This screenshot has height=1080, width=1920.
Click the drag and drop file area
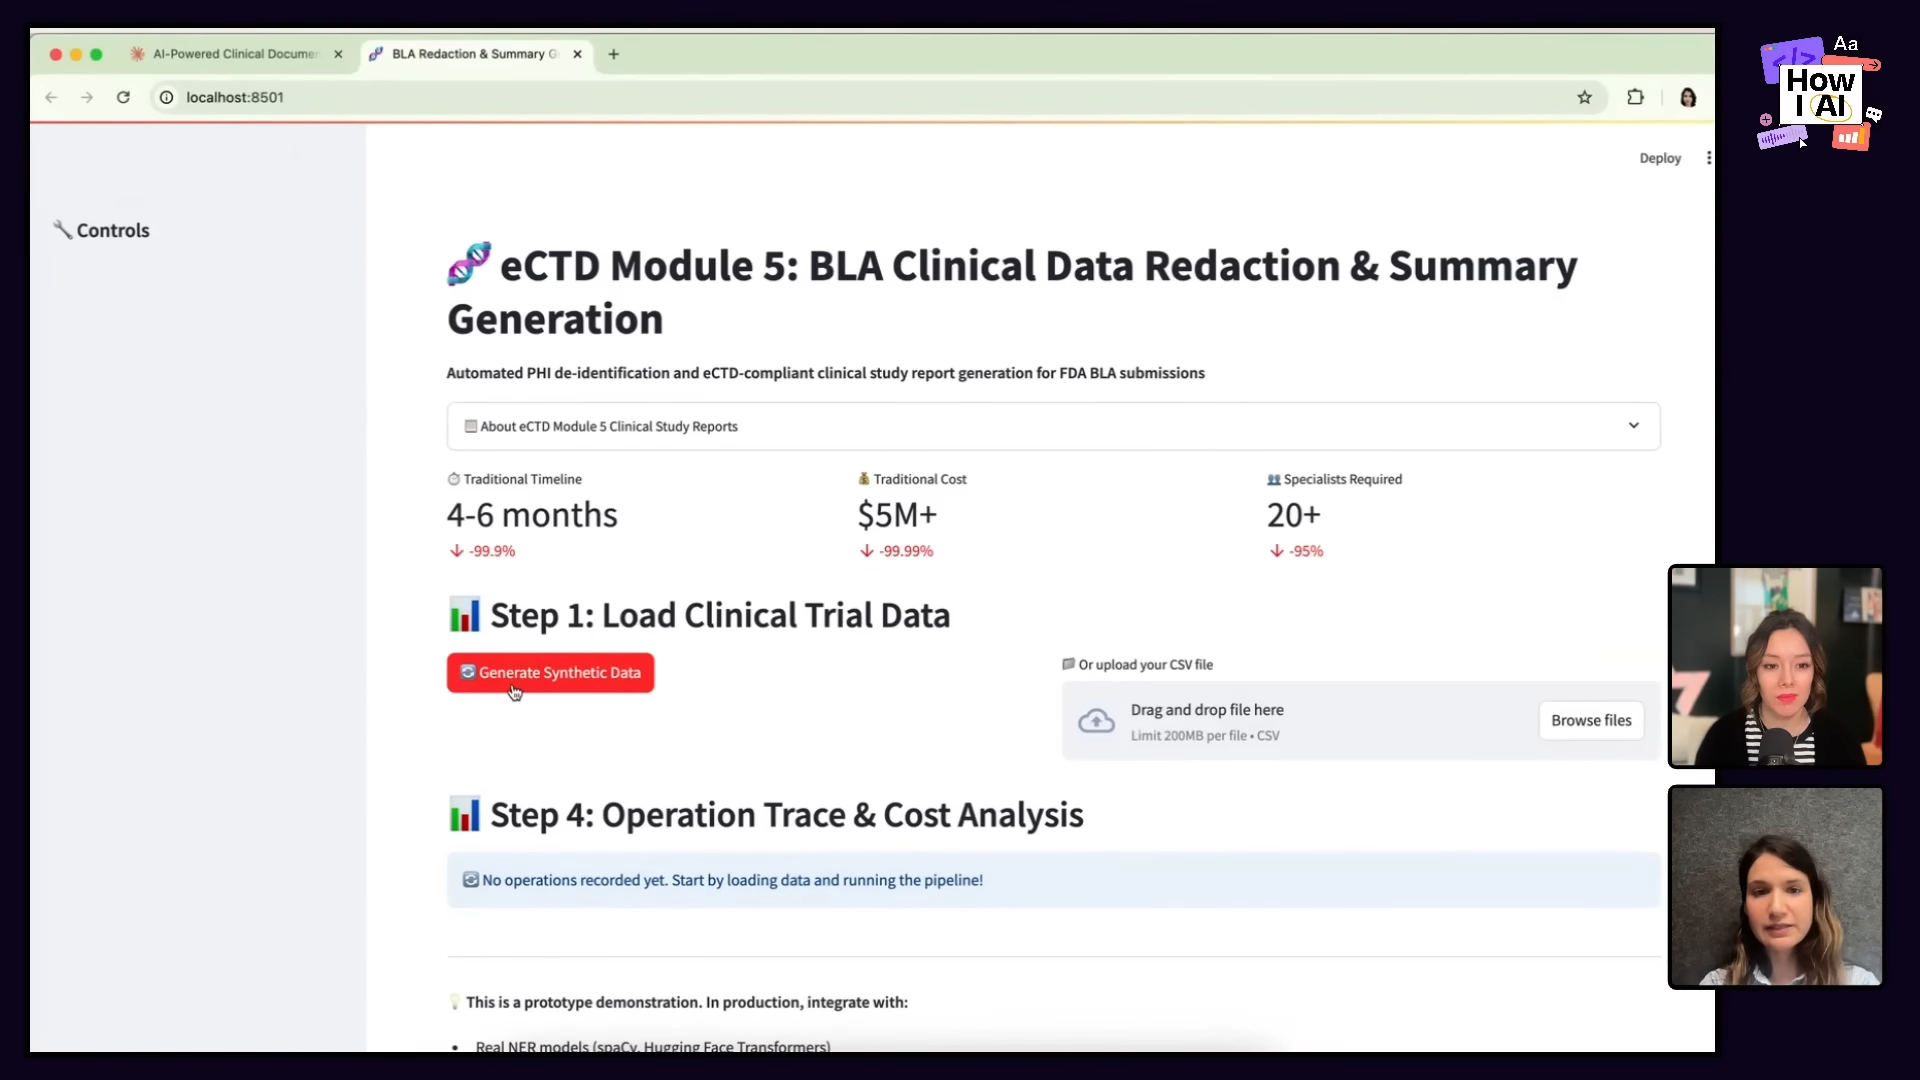coord(1300,720)
